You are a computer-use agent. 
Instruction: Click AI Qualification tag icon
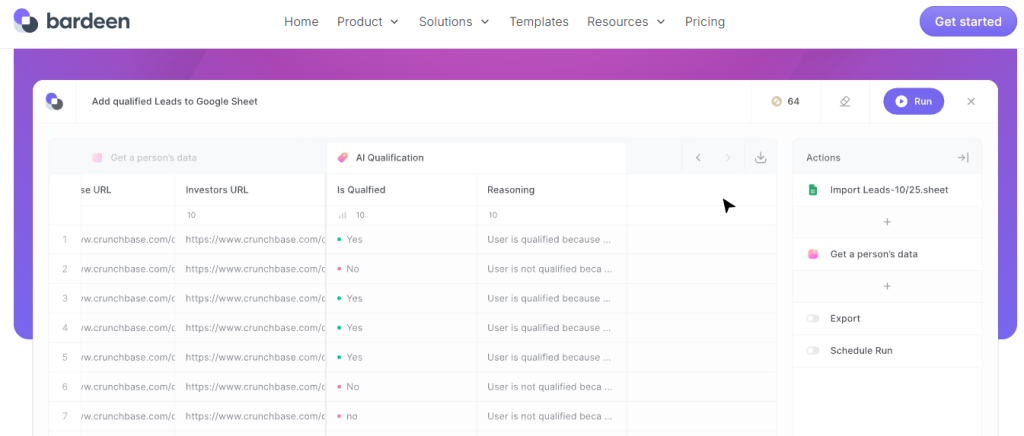pyautogui.click(x=342, y=157)
